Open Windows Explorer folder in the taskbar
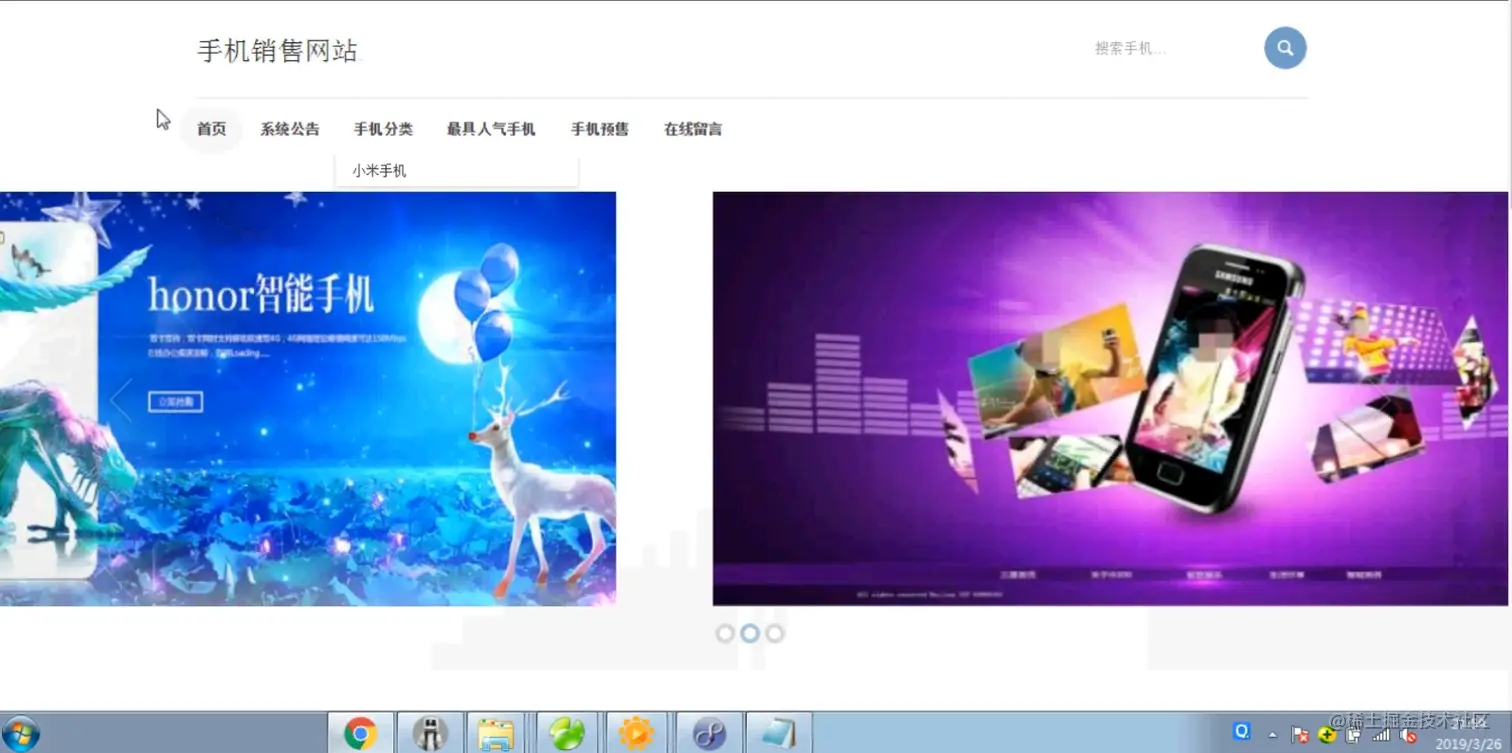The image size is (1512, 753). [496, 734]
